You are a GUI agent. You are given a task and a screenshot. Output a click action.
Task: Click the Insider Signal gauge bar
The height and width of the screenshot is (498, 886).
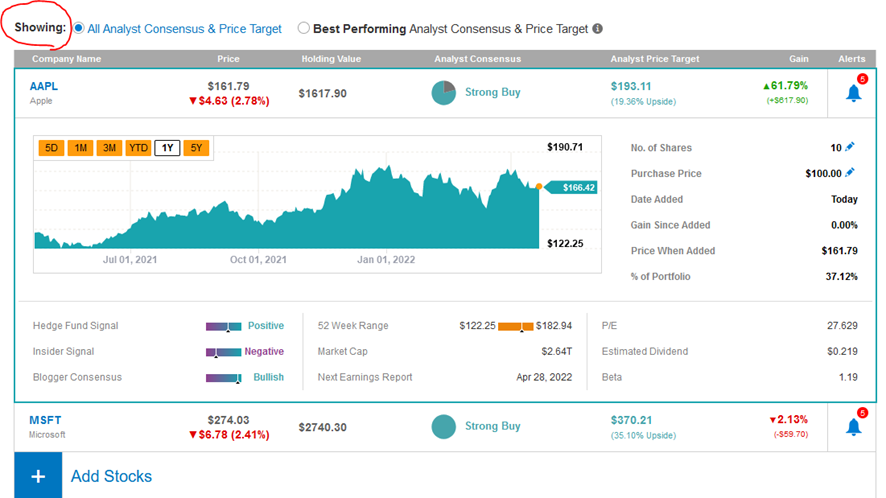[223, 352]
